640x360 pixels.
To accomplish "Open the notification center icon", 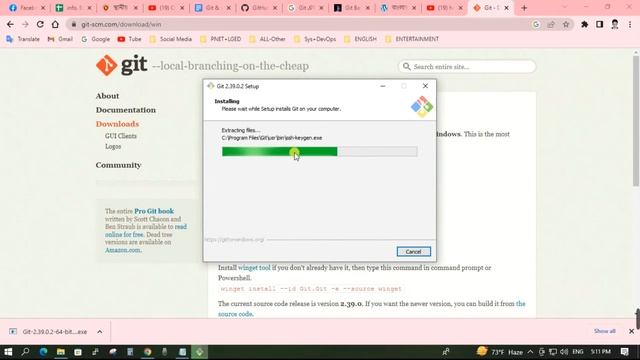I will [625, 352].
